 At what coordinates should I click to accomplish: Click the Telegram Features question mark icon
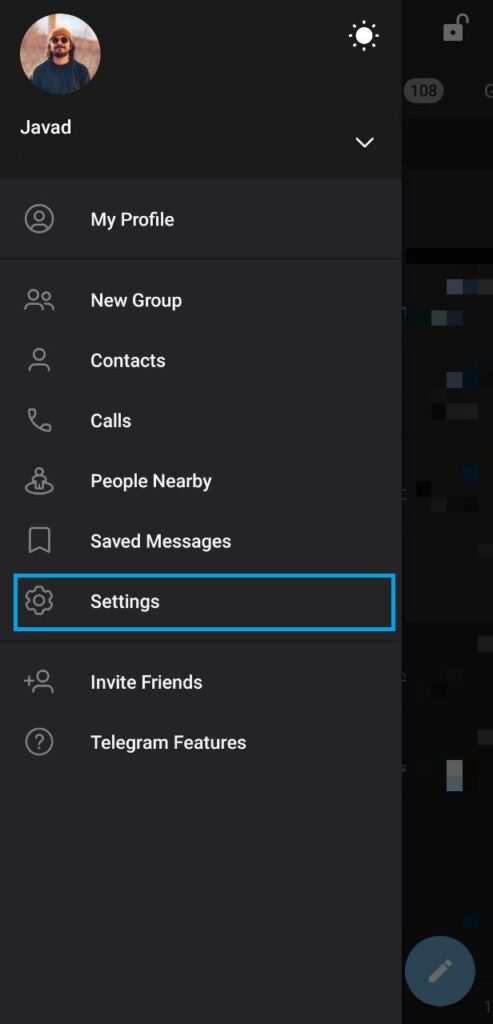point(39,742)
